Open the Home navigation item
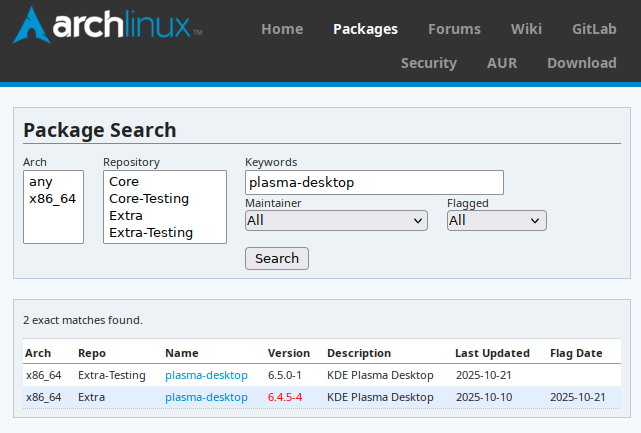 click(282, 29)
